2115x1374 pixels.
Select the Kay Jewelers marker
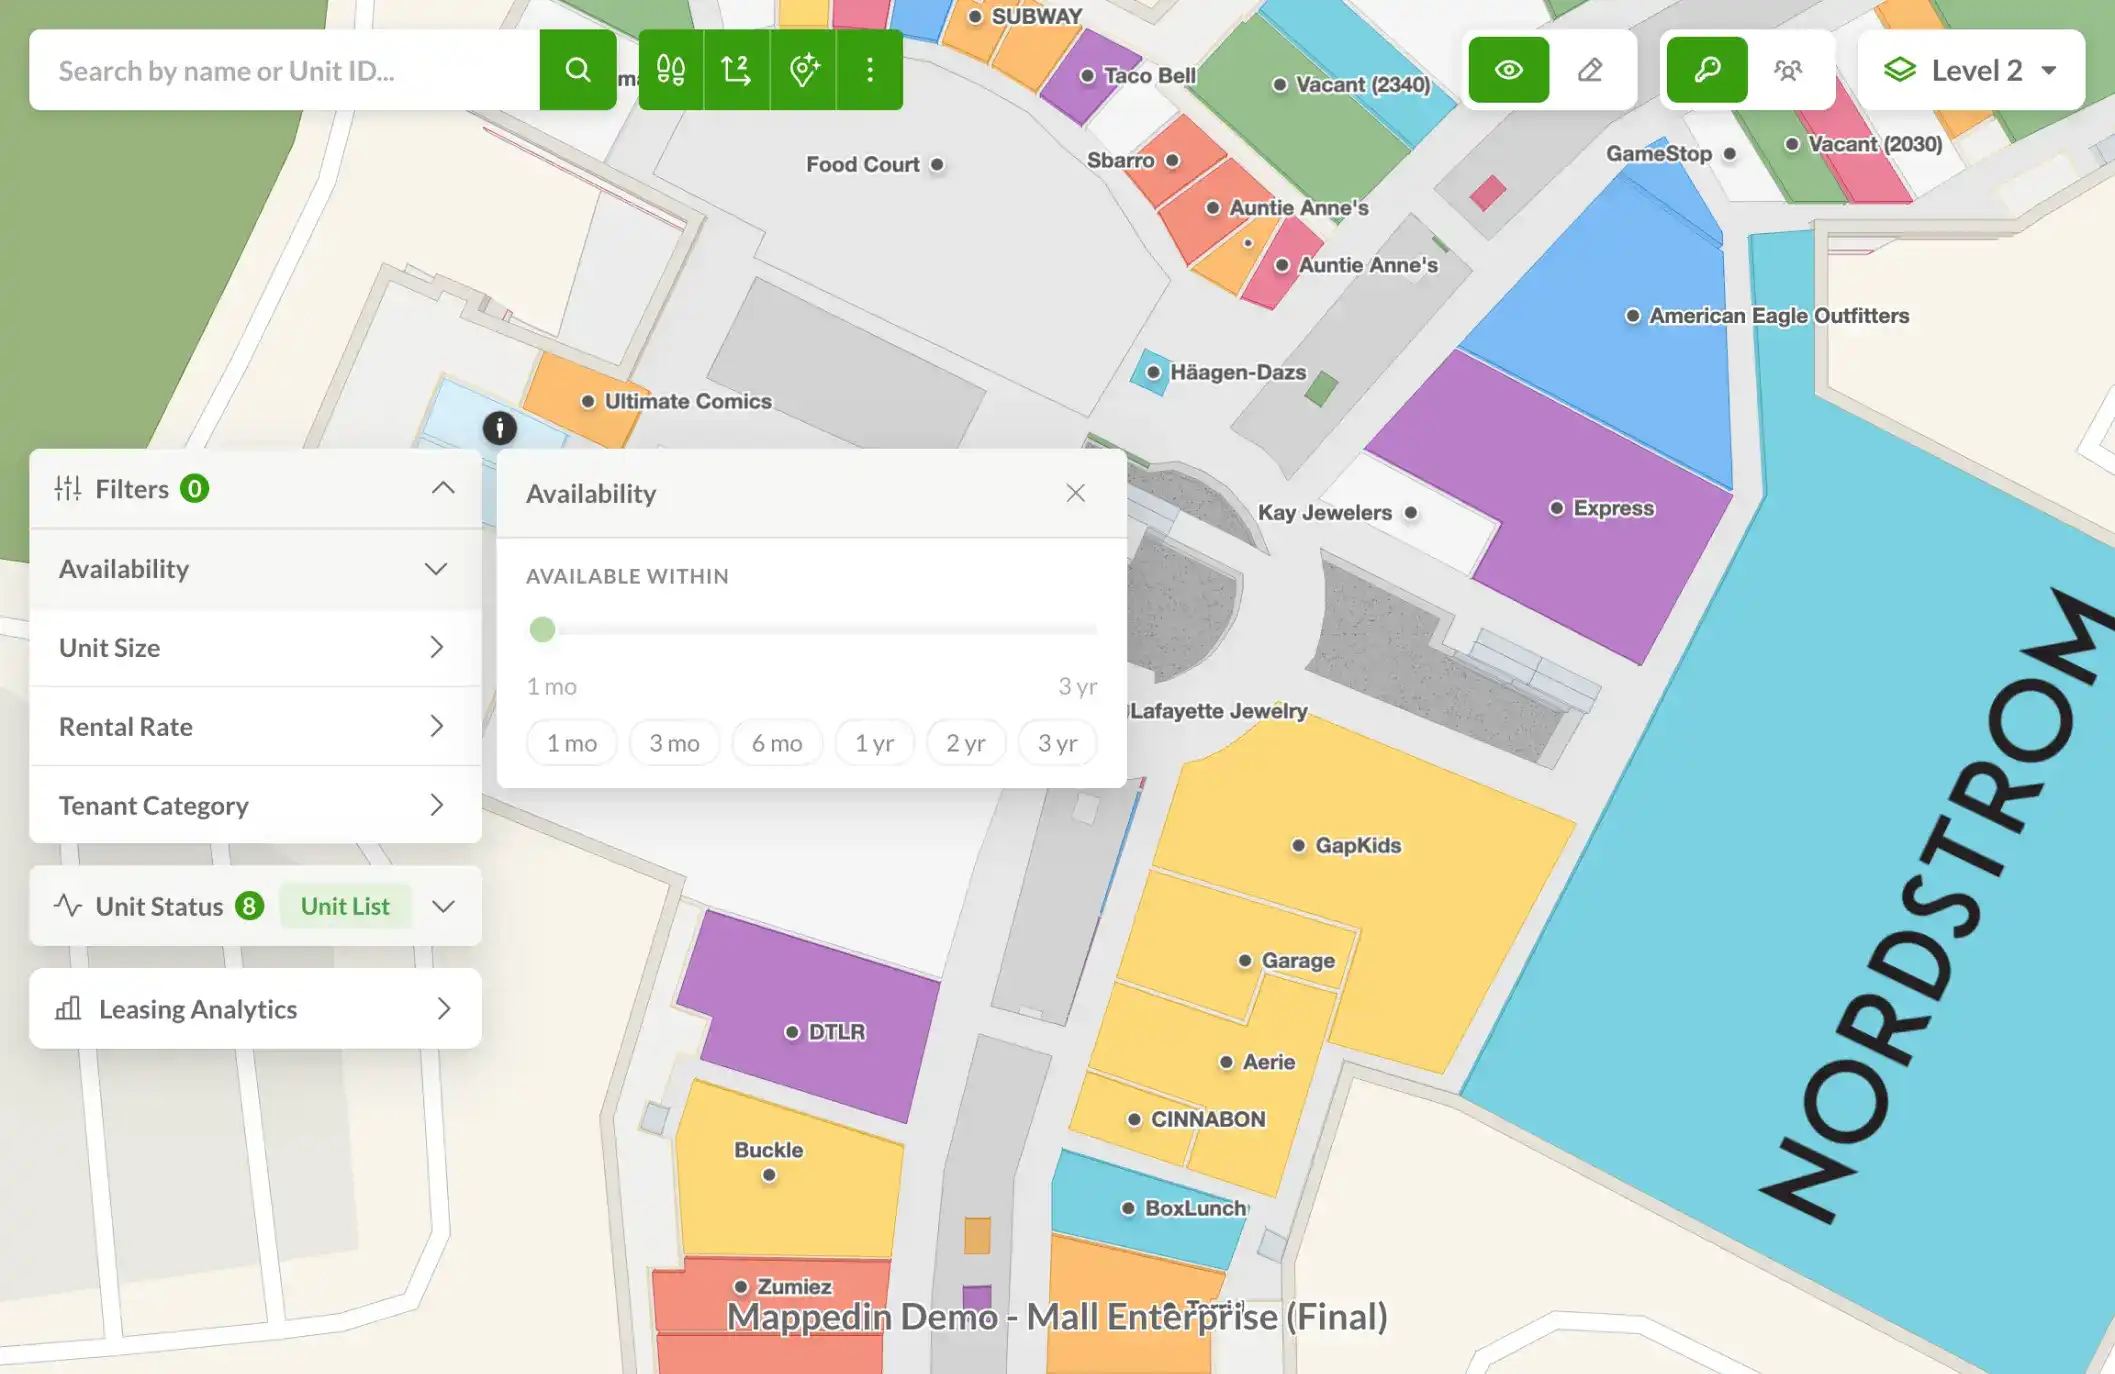point(1411,513)
